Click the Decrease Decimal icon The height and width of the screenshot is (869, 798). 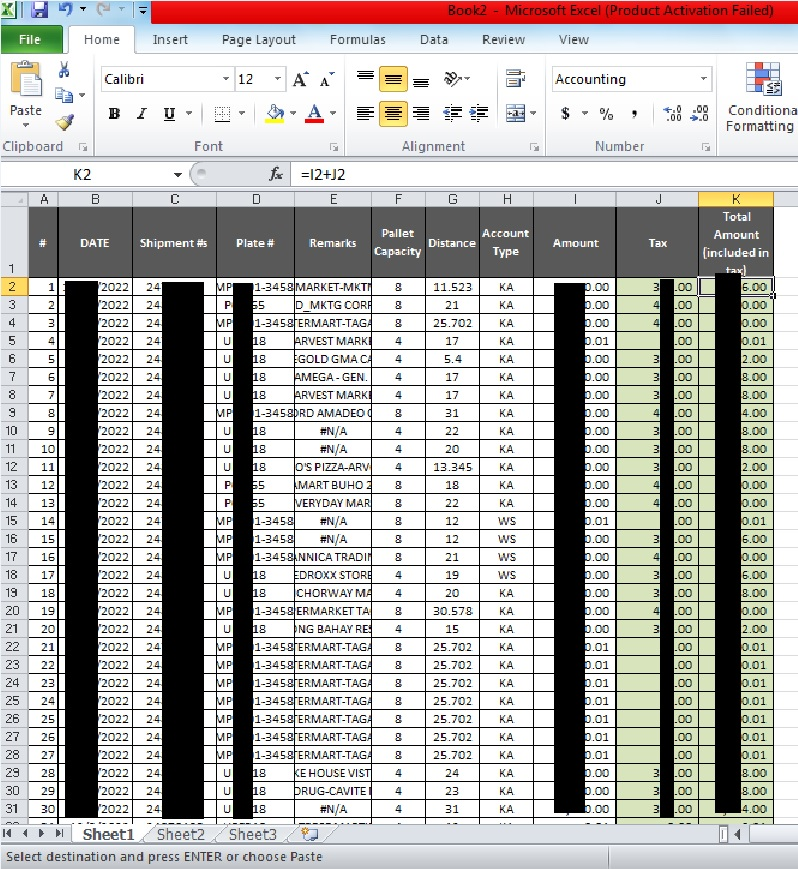pos(699,114)
